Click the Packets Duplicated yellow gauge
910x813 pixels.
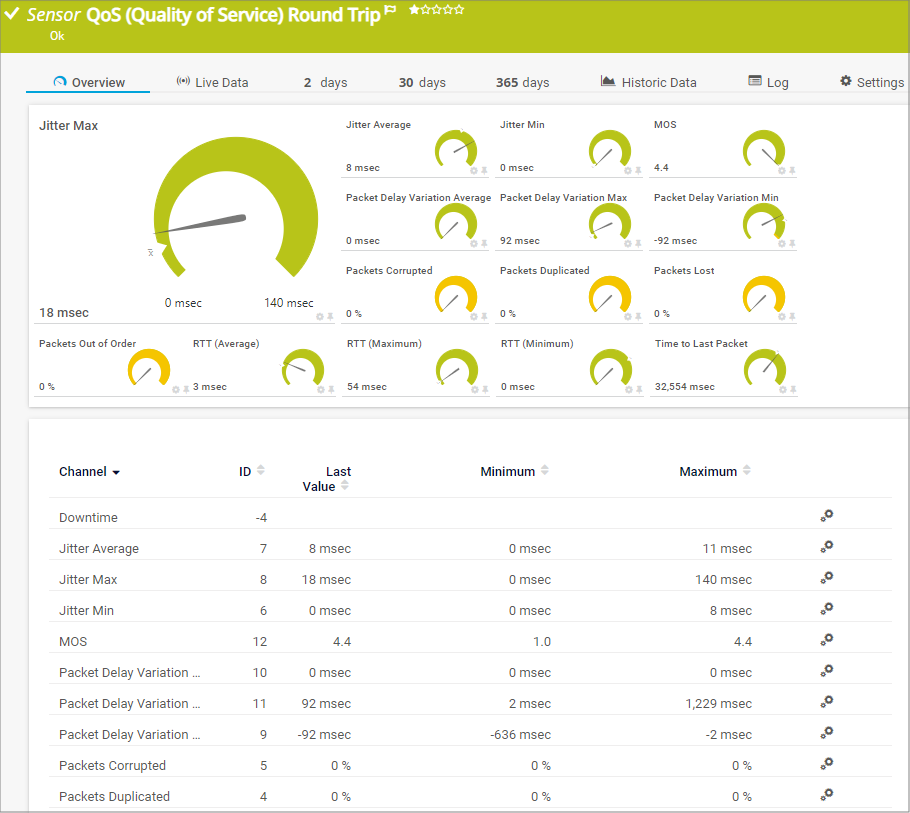(608, 297)
